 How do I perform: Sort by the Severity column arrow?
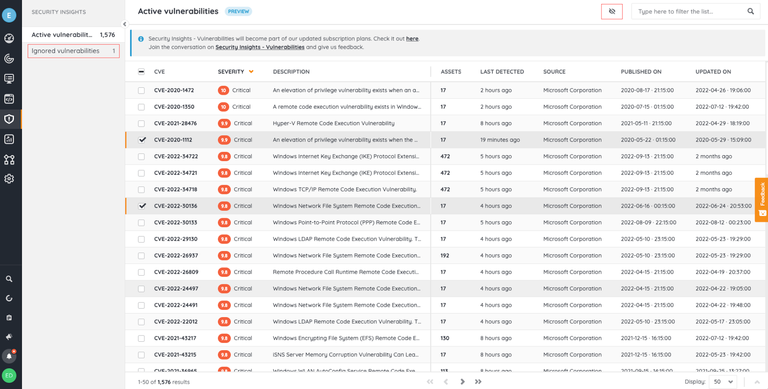(251, 72)
